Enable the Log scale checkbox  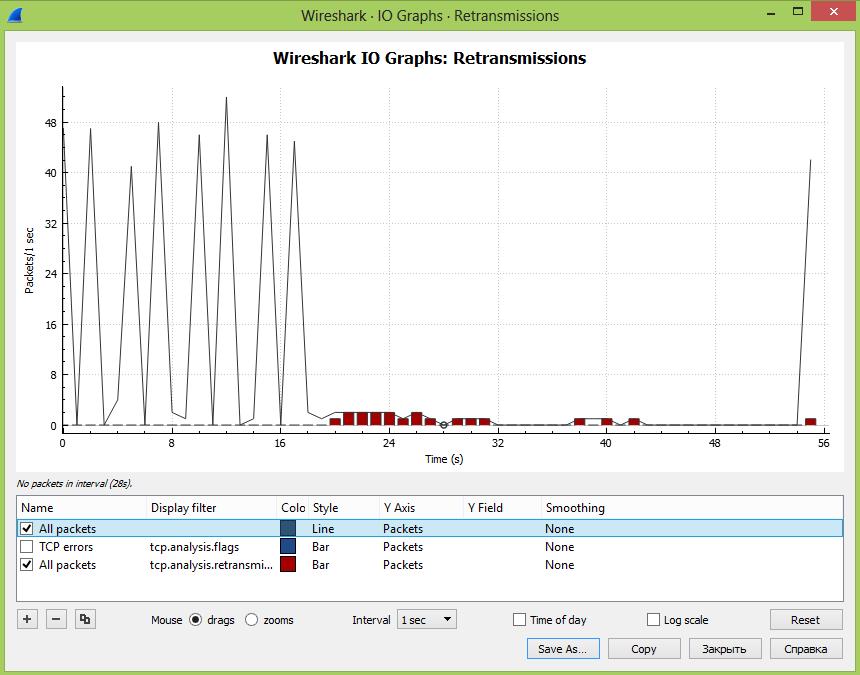pos(654,620)
